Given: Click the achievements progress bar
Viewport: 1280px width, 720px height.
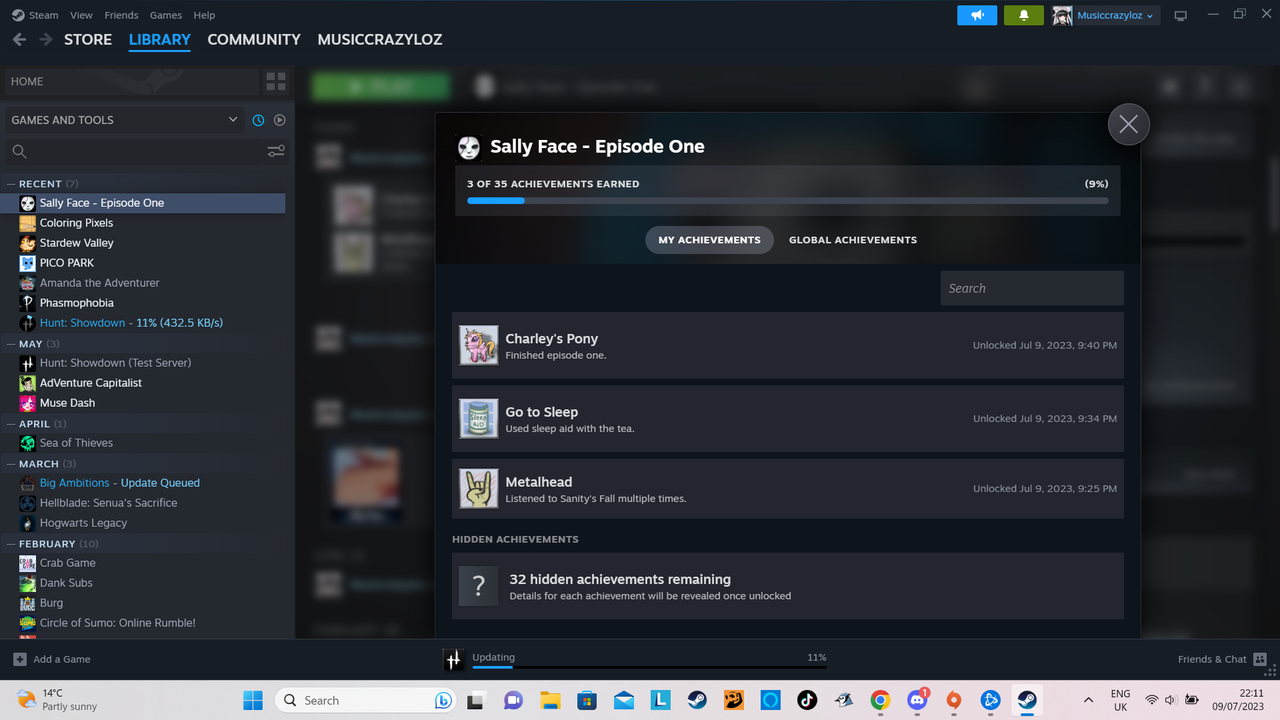Looking at the screenshot, I should (x=788, y=201).
